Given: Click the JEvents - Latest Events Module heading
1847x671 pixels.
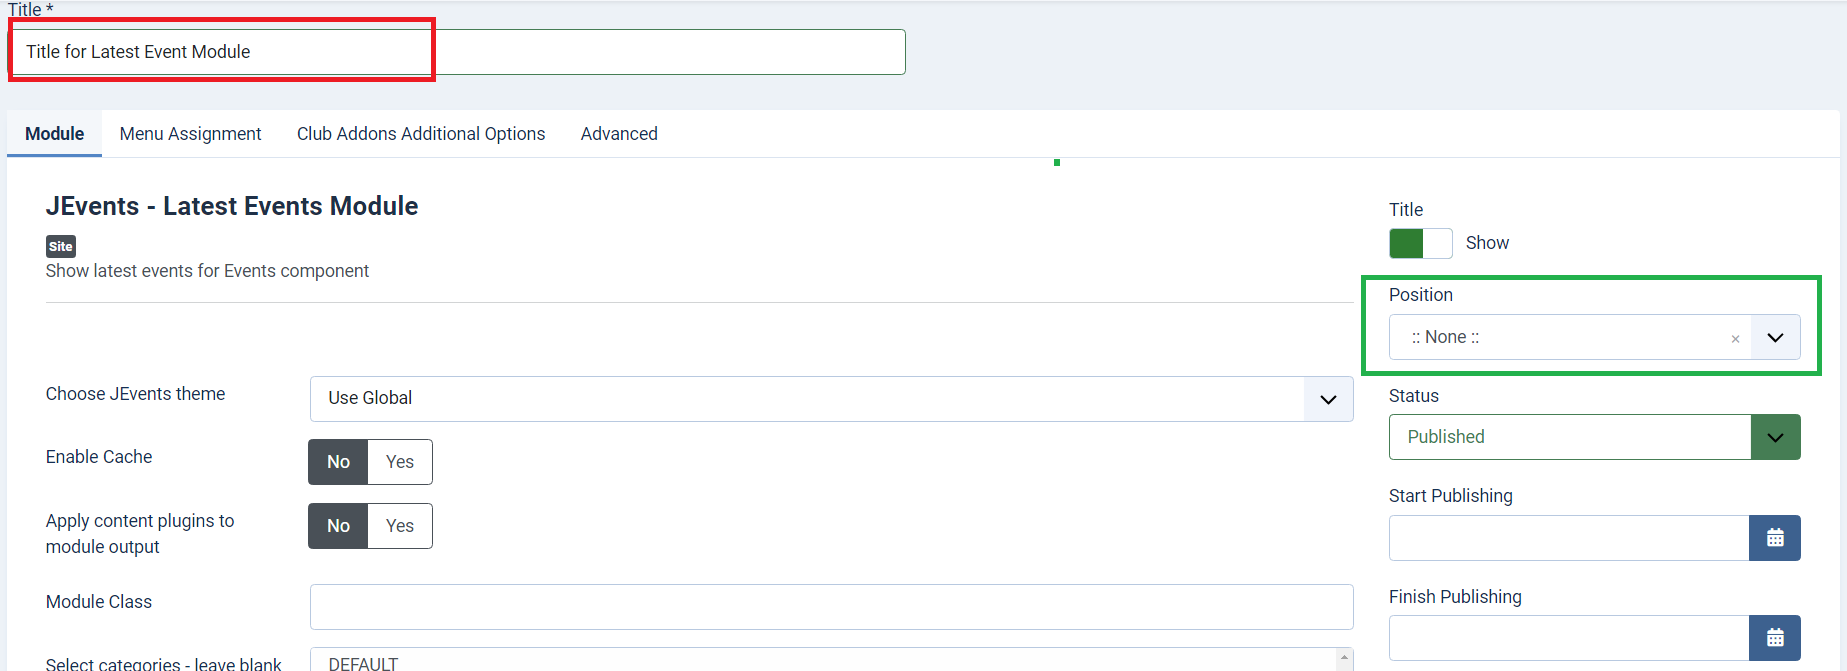Looking at the screenshot, I should [232, 206].
